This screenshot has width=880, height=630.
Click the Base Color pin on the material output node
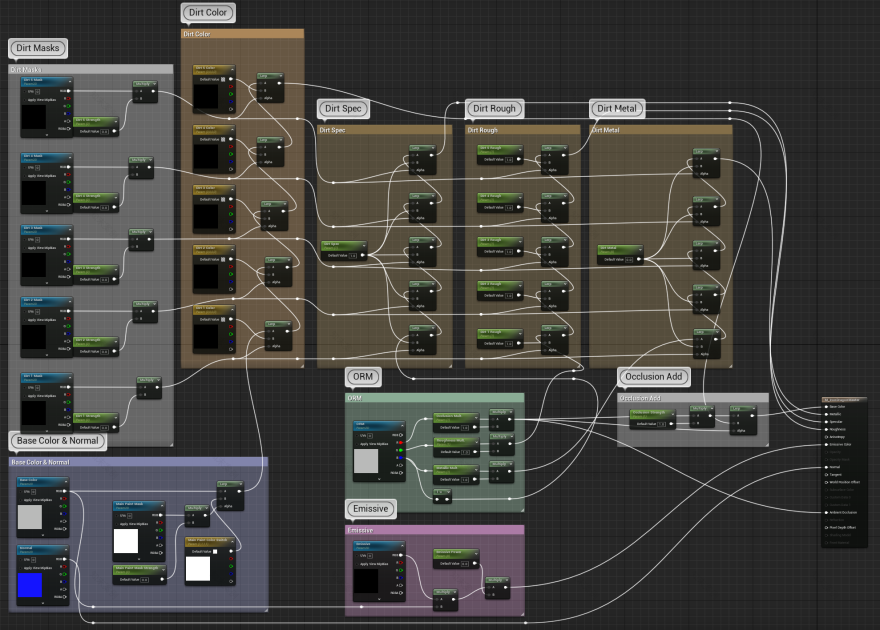pos(826,407)
